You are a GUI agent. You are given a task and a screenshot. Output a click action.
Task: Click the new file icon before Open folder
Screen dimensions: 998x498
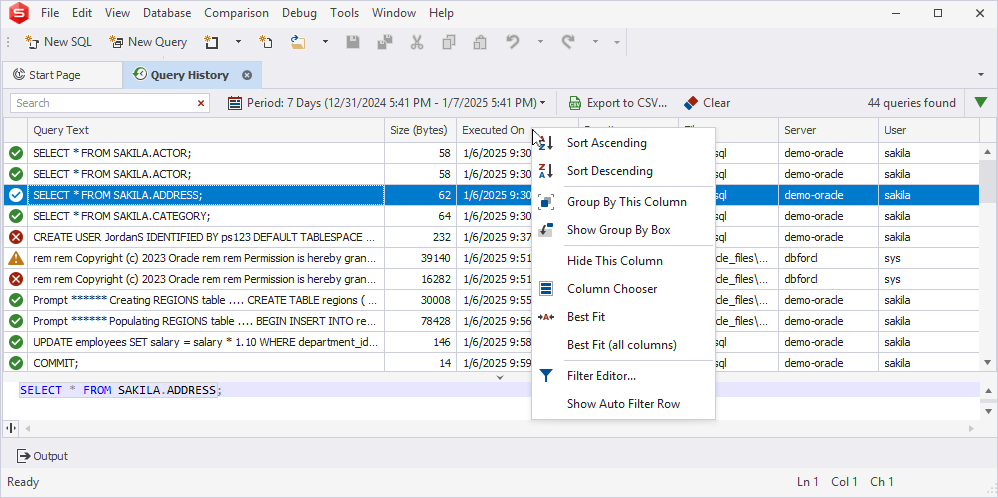pyautogui.click(x=265, y=42)
